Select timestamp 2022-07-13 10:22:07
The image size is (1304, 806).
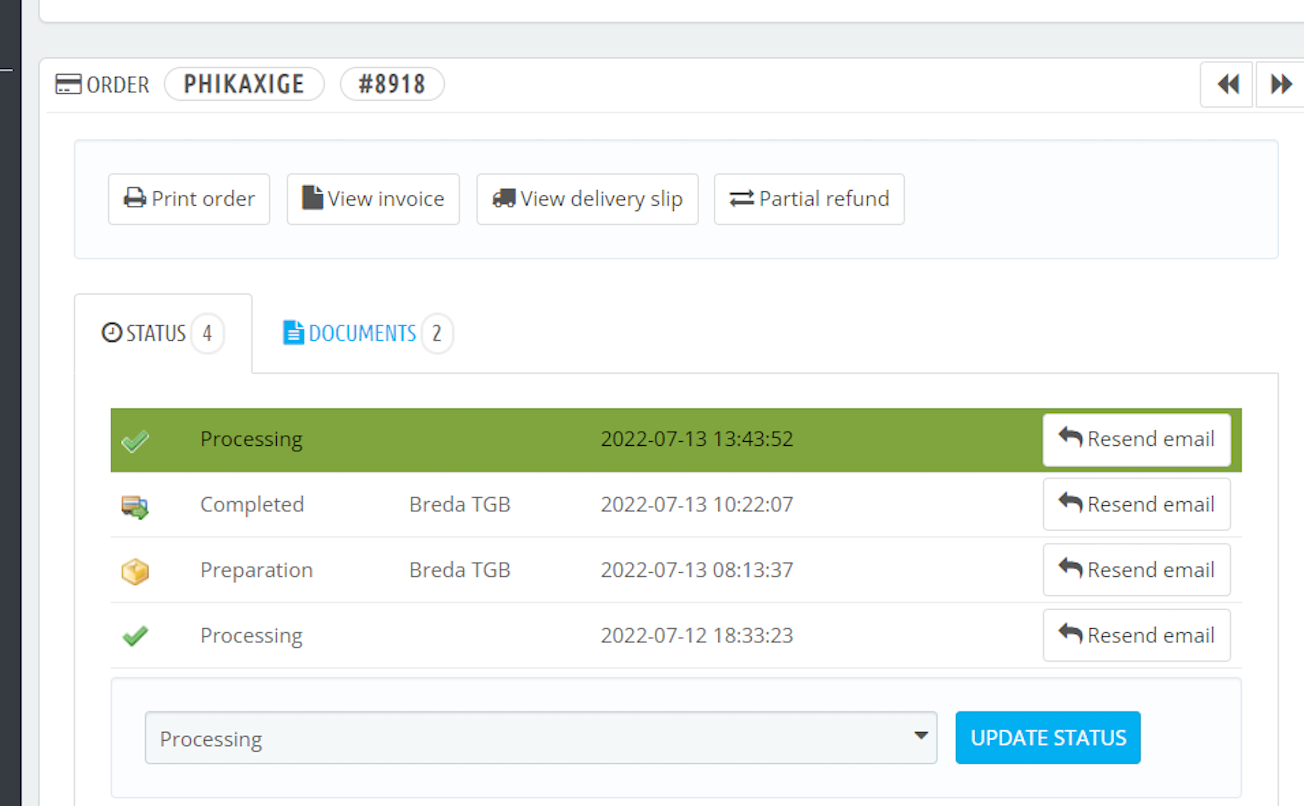pyautogui.click(x=697, y=505)
